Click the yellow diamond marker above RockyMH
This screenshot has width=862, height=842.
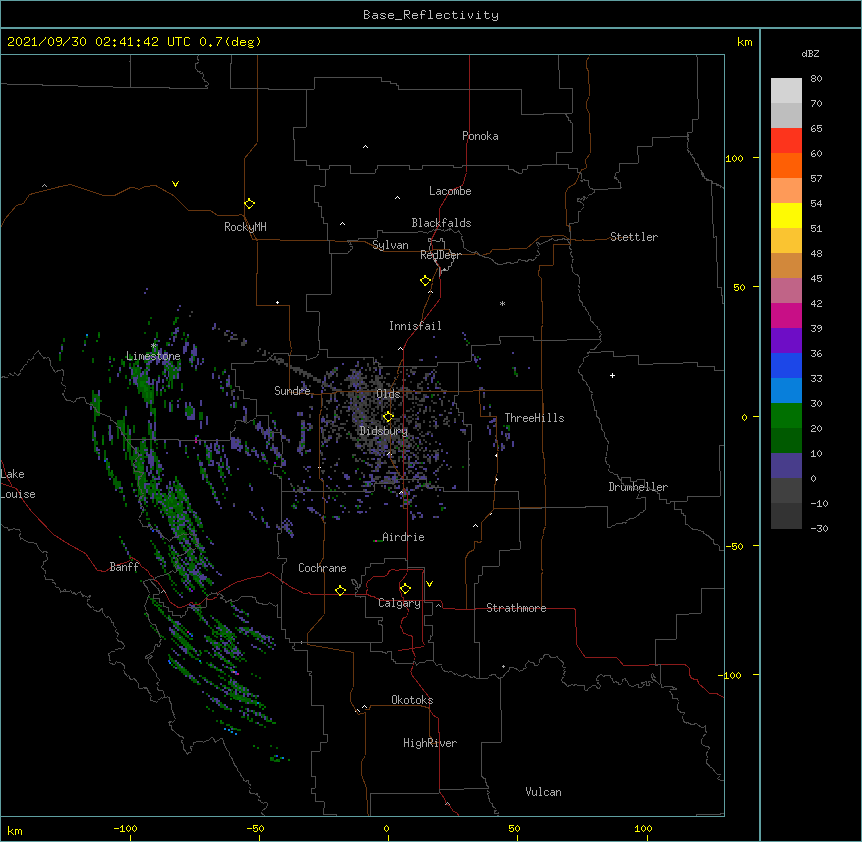pos(249,204)
